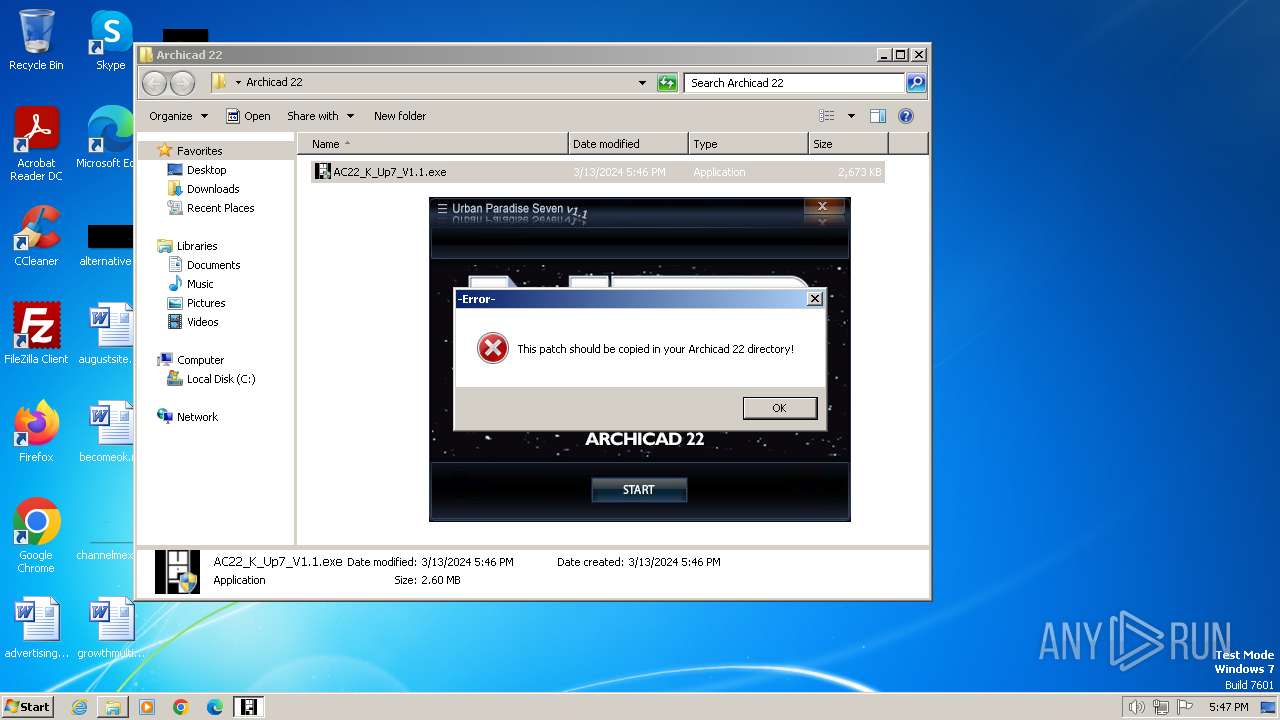The height and width of the screenshot is (720, 1280).
Task: Open Edge from the taskbar
Action: click(x=215, y=707)
